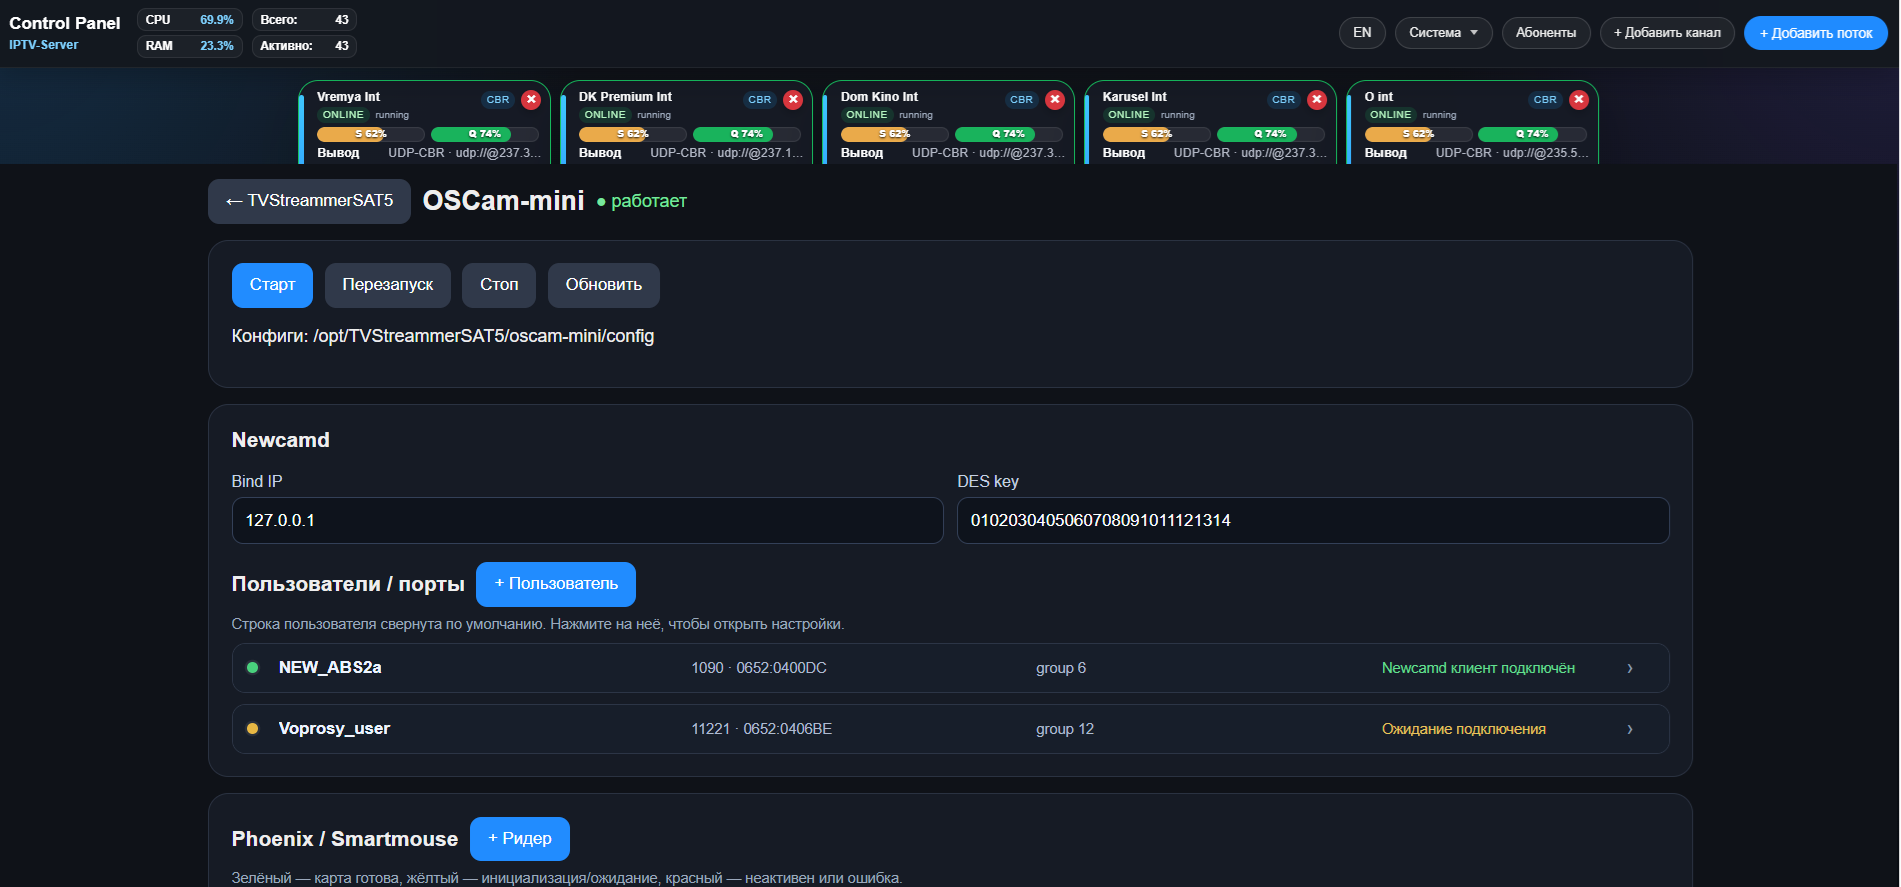The height and width of the screenshot is (887, 1901).
Task: Click Активно: 43 counter
Action: click(x=304, y=46)
